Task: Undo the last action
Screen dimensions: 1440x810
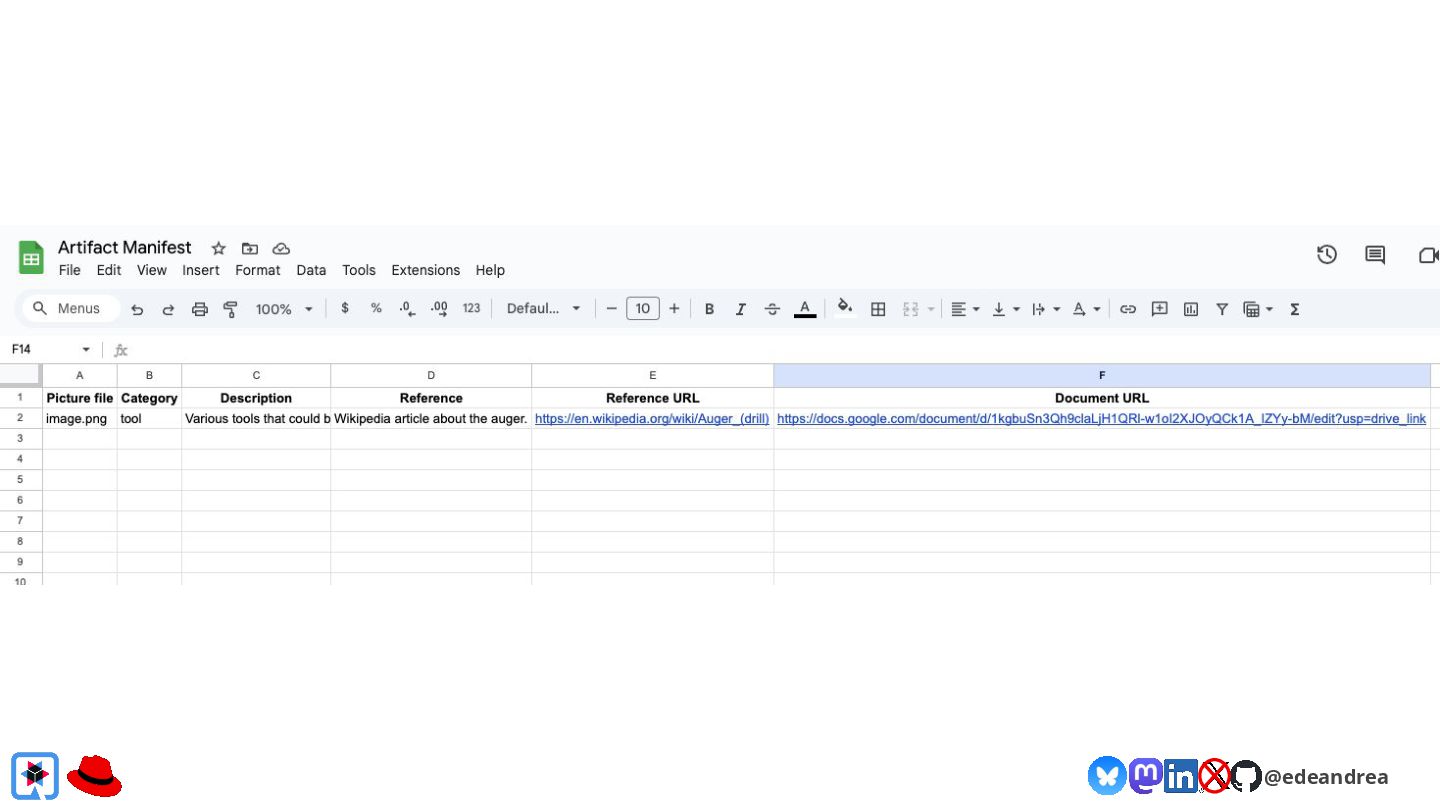Action: pos(137,309)
